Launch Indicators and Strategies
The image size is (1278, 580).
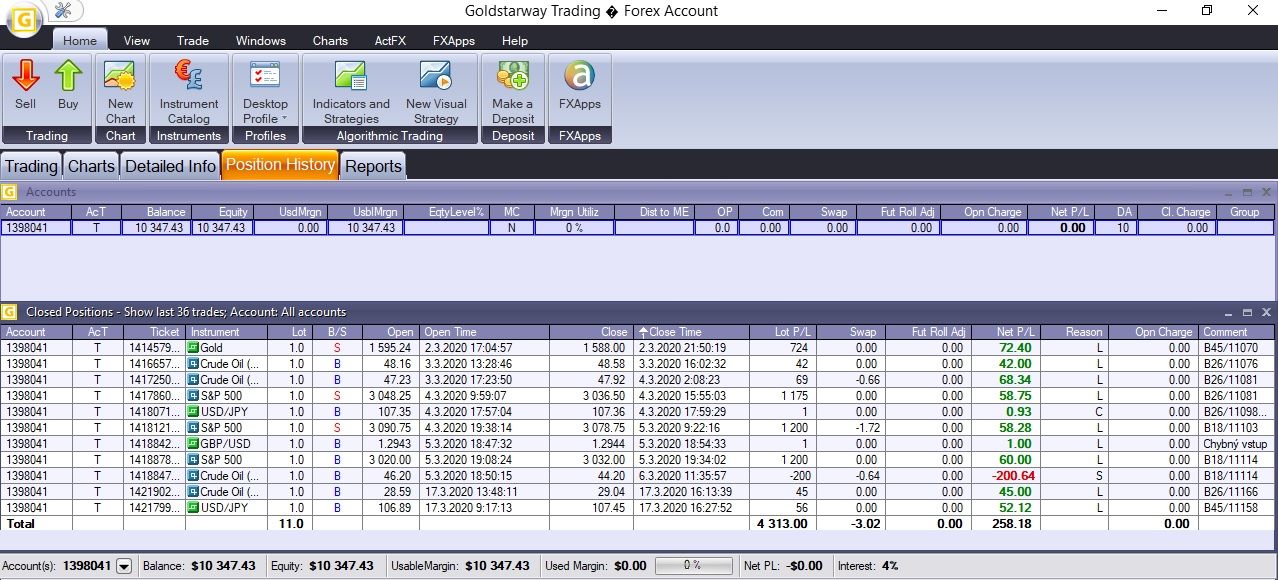[x=351, y=92]
